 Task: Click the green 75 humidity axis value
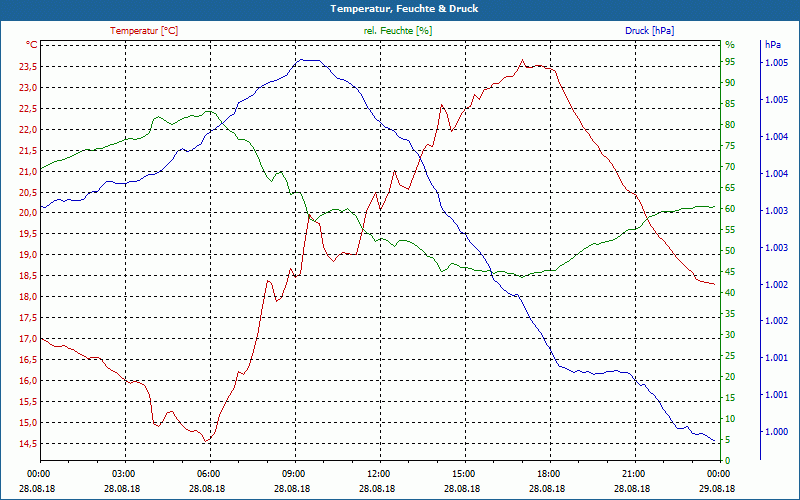pos(730,146)
